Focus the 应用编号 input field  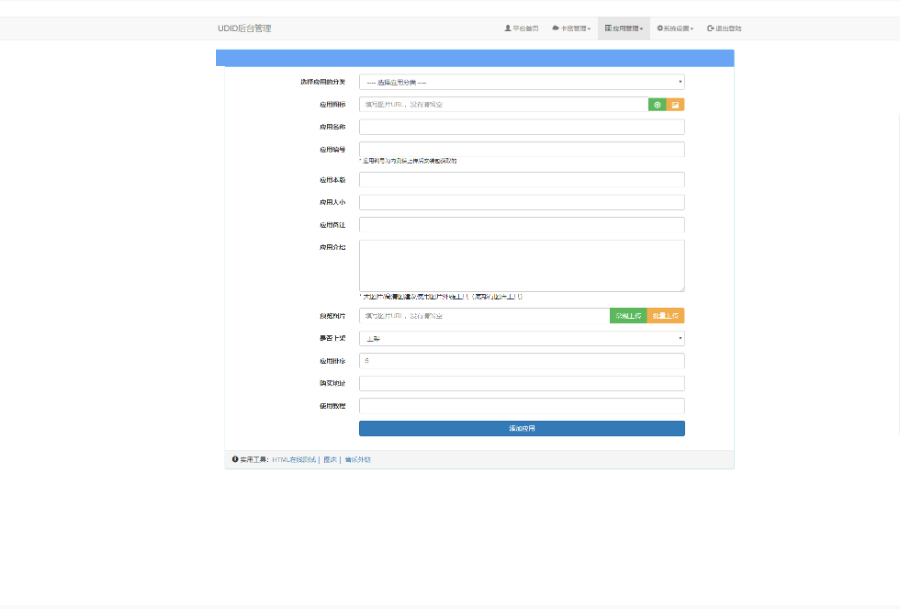(x=522, y=149)
